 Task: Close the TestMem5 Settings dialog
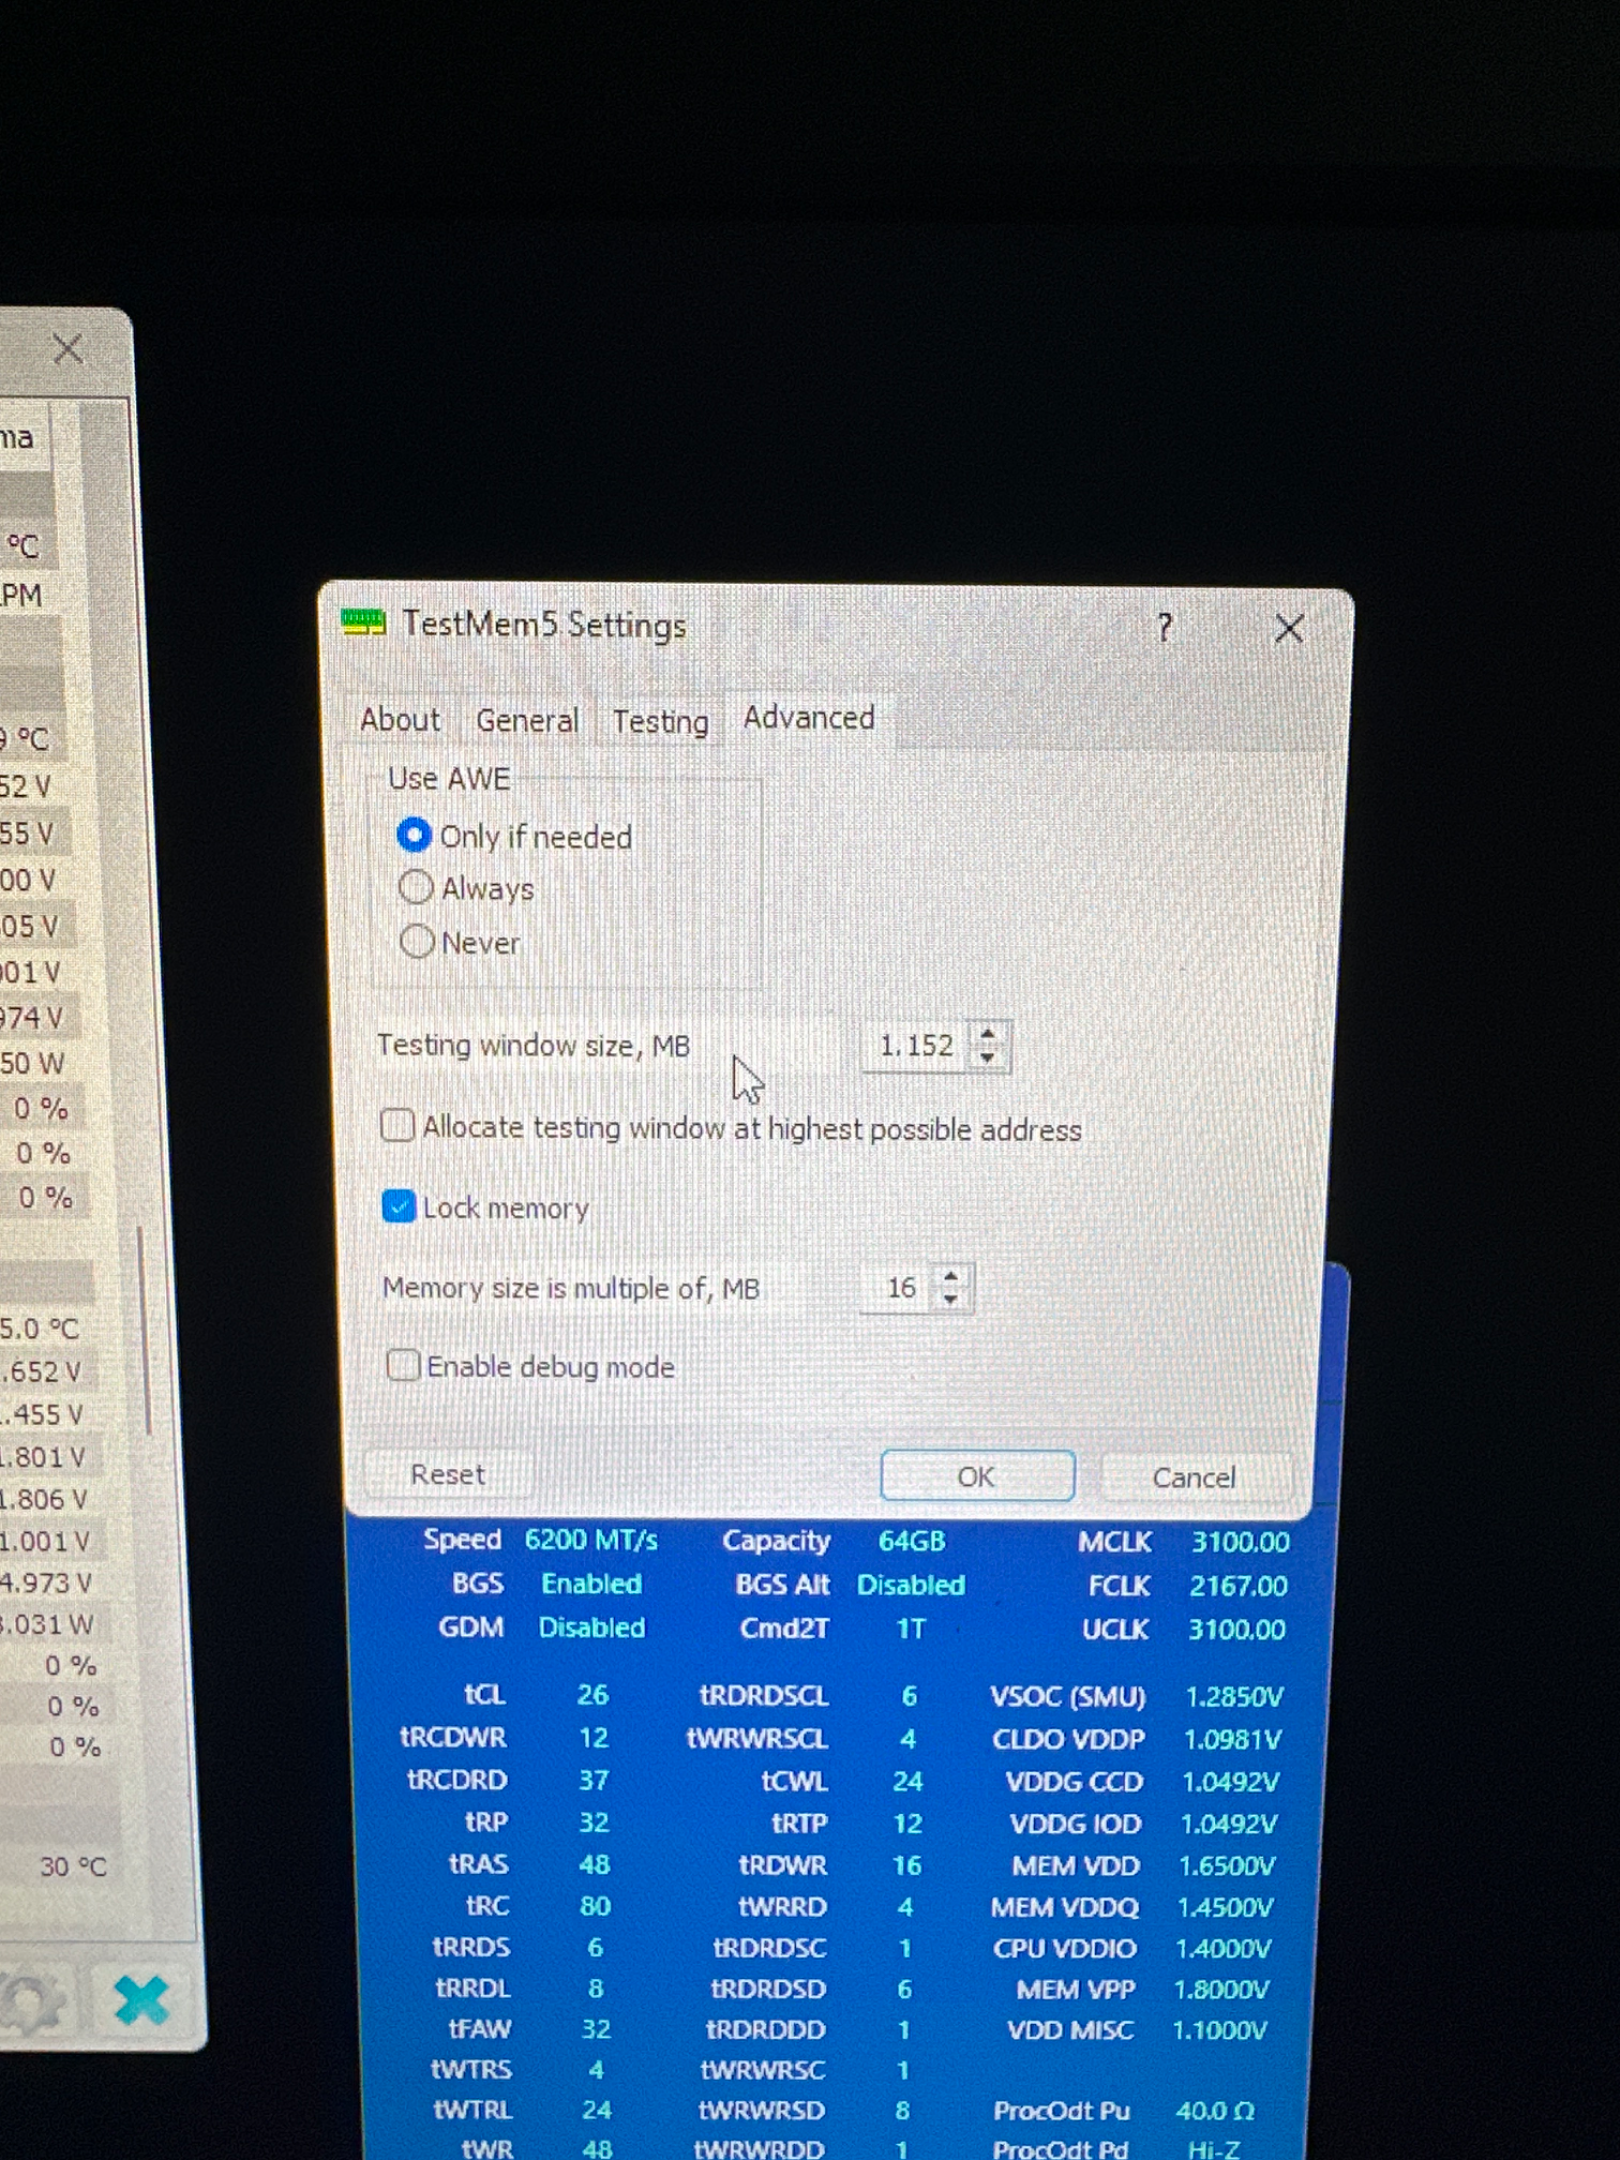(1289, 629)
